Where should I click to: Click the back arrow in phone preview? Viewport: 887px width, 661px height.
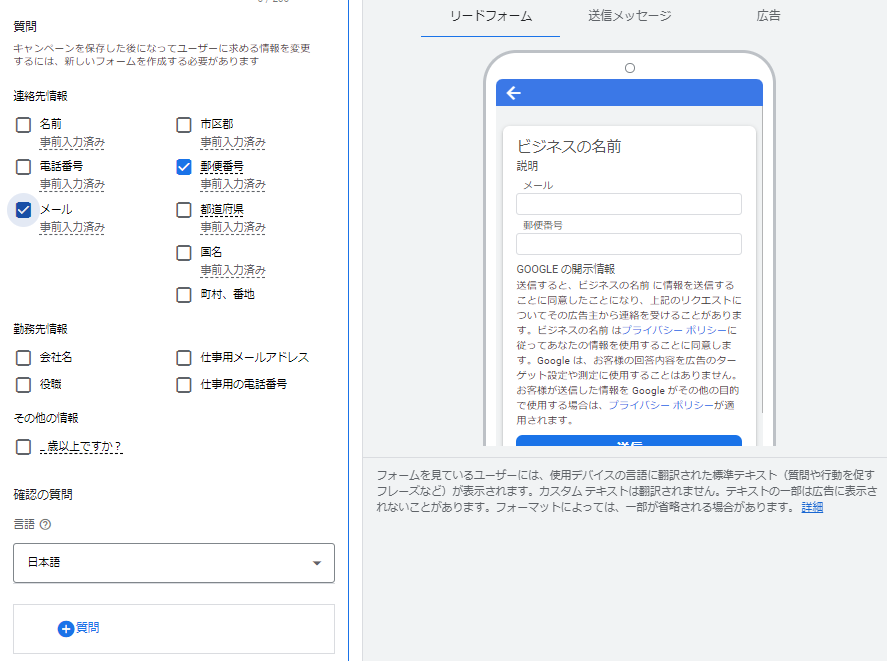(514, 93)
